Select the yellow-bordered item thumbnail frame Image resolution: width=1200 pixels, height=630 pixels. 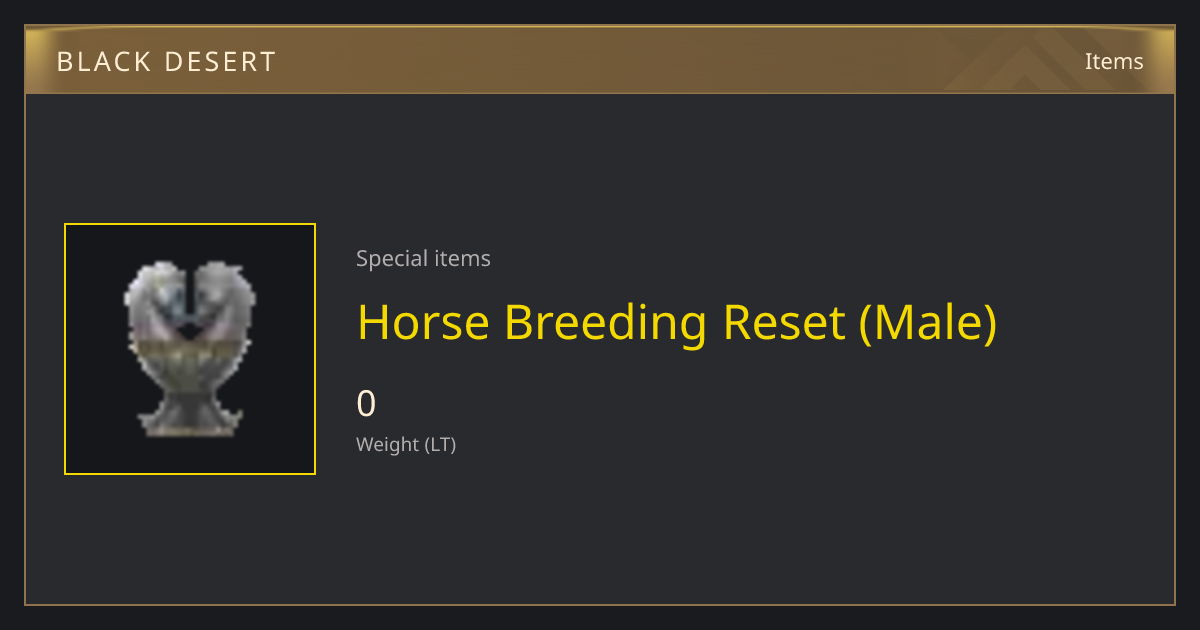coord(190,349)
